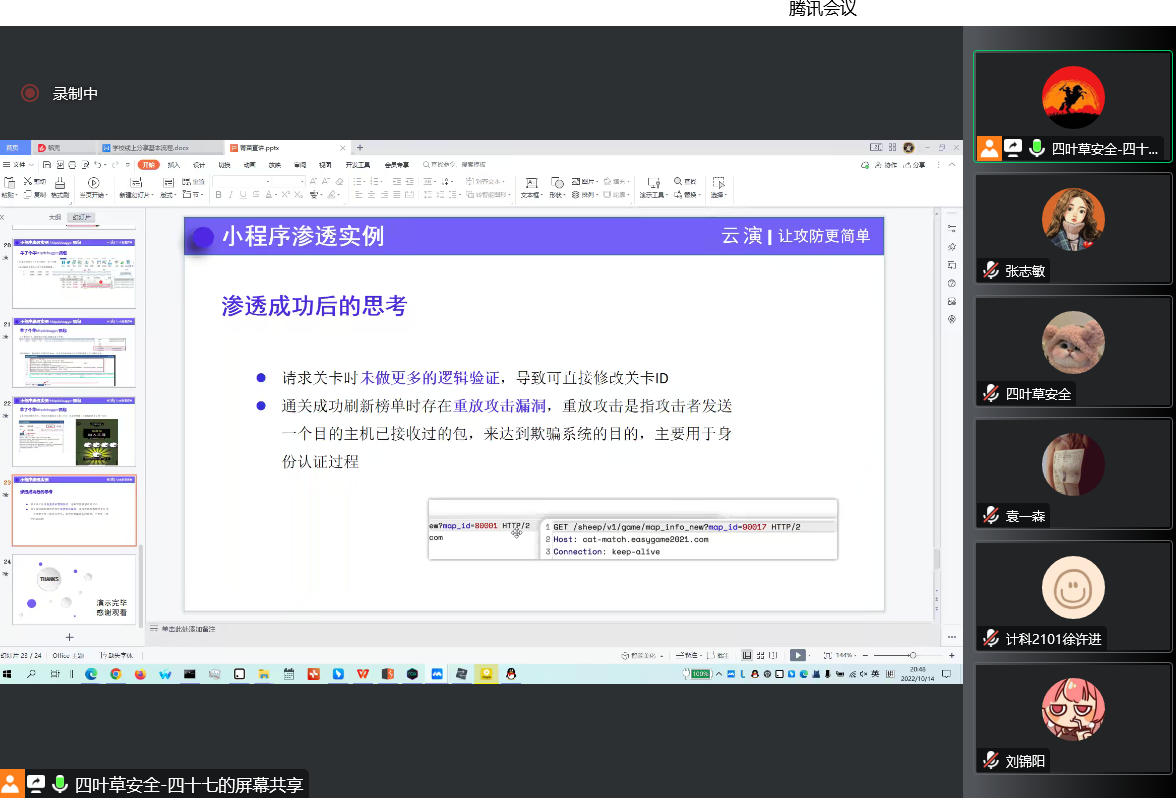This screenshot has height=798, width=1176.
Task: Toggle normal view in status bar
Action: pos(747,655)
